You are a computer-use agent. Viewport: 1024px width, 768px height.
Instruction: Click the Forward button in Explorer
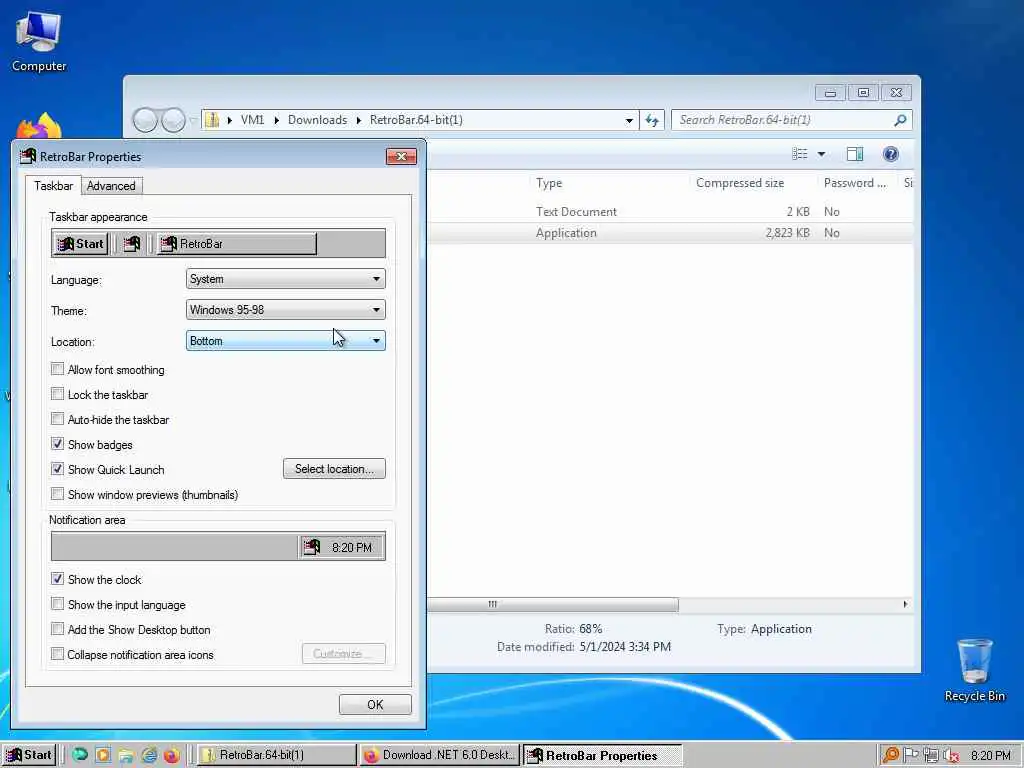173,120
